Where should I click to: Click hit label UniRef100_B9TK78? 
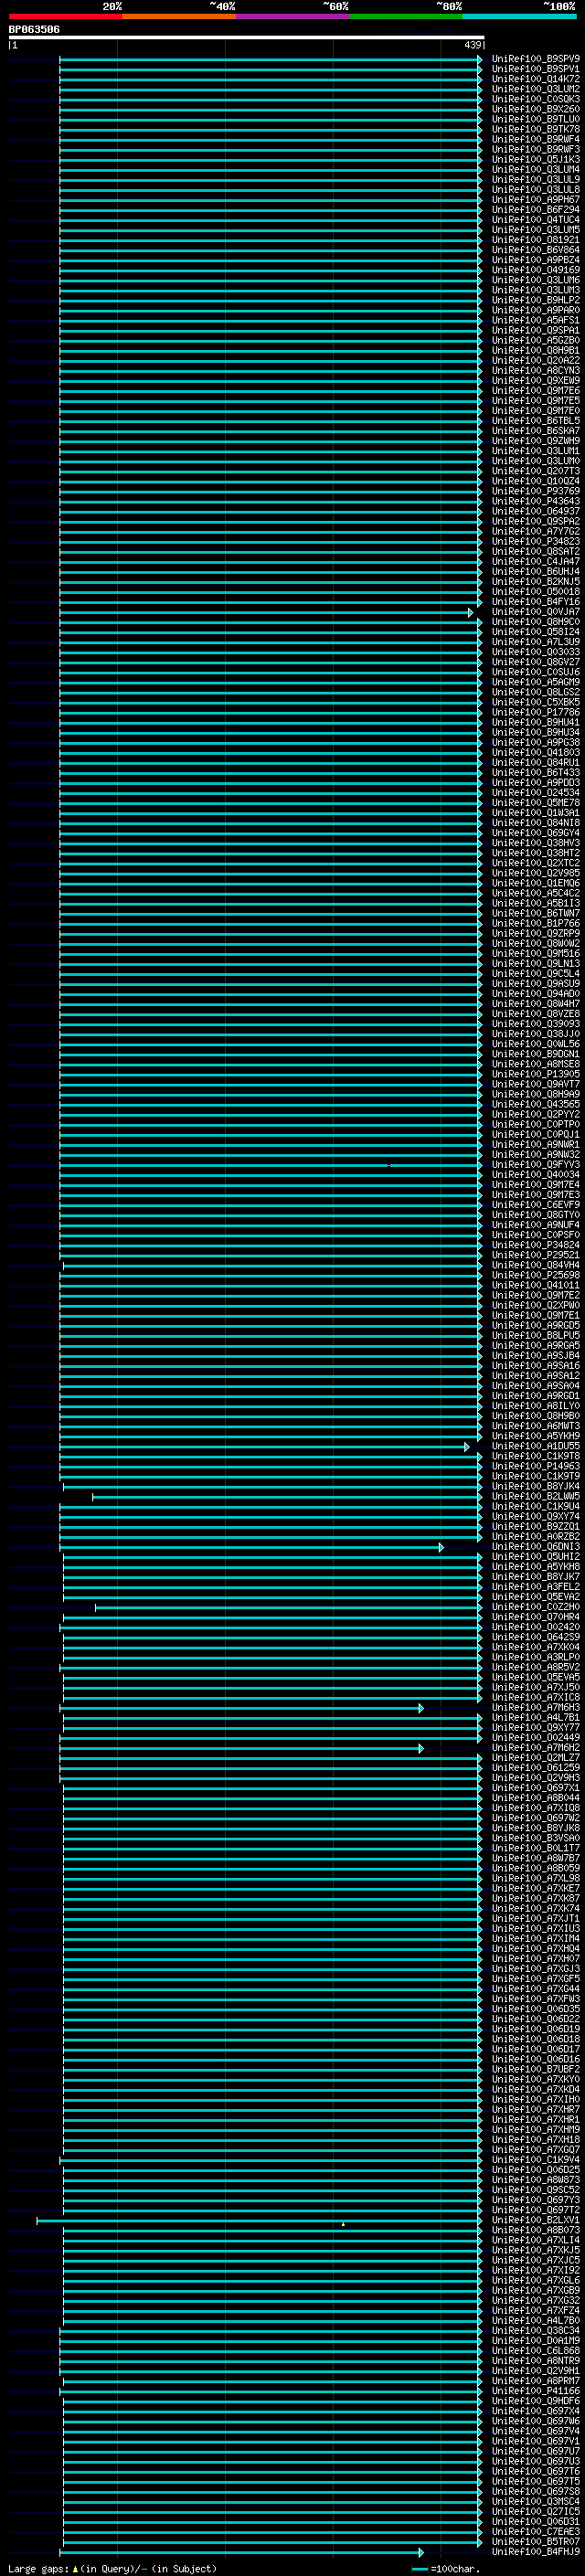536,129
